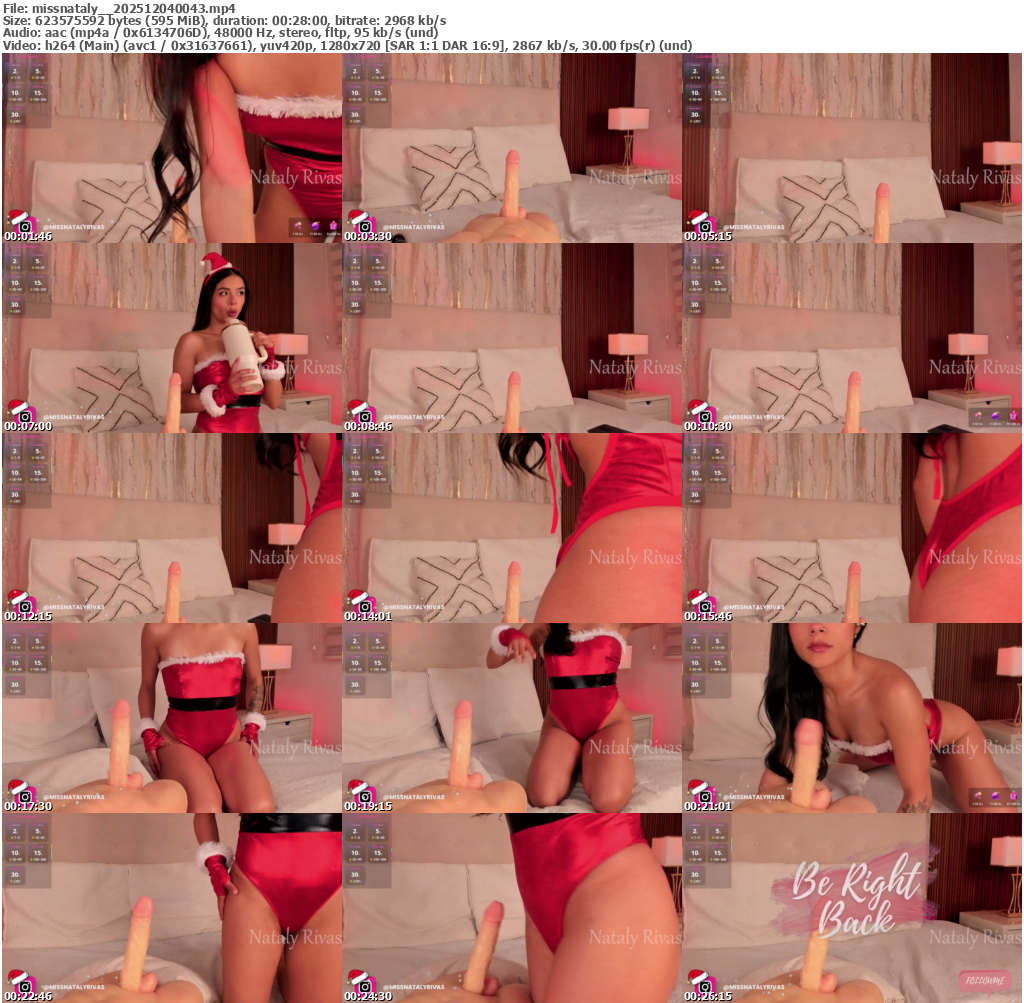Viewport: 1024px width, 1003px height.
Task: Click the Audio codec info line
Action: 220,33
